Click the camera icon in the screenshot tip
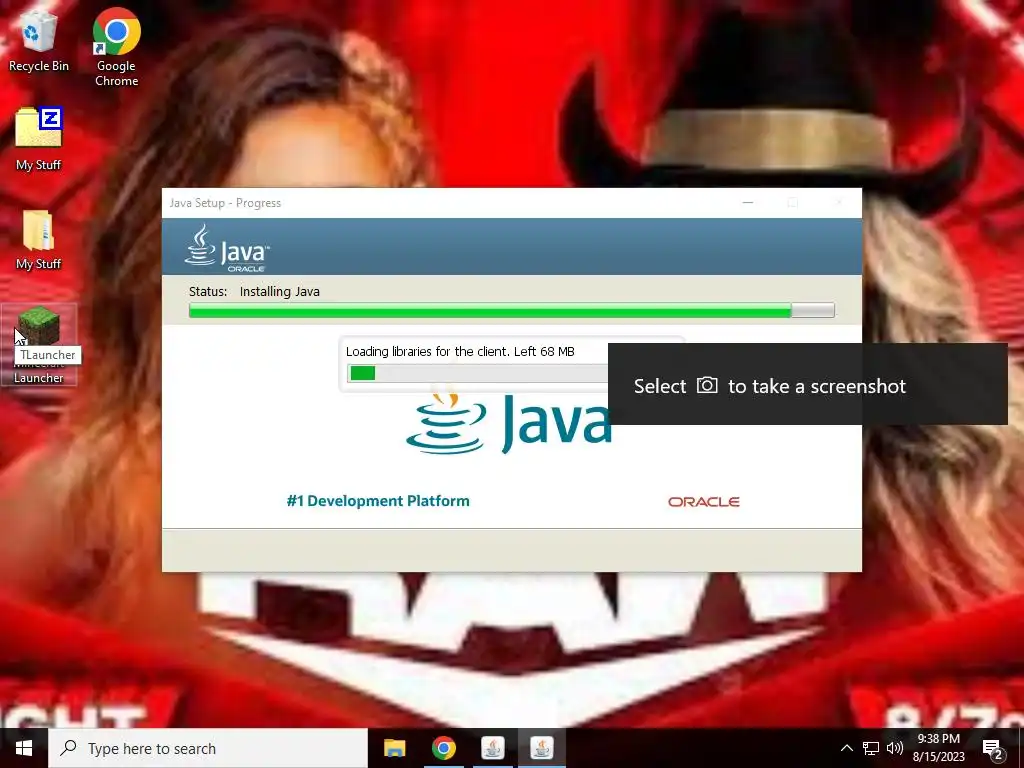Image resolution: width=1024 pixels, height=768 pixels. tap(707, 385)
